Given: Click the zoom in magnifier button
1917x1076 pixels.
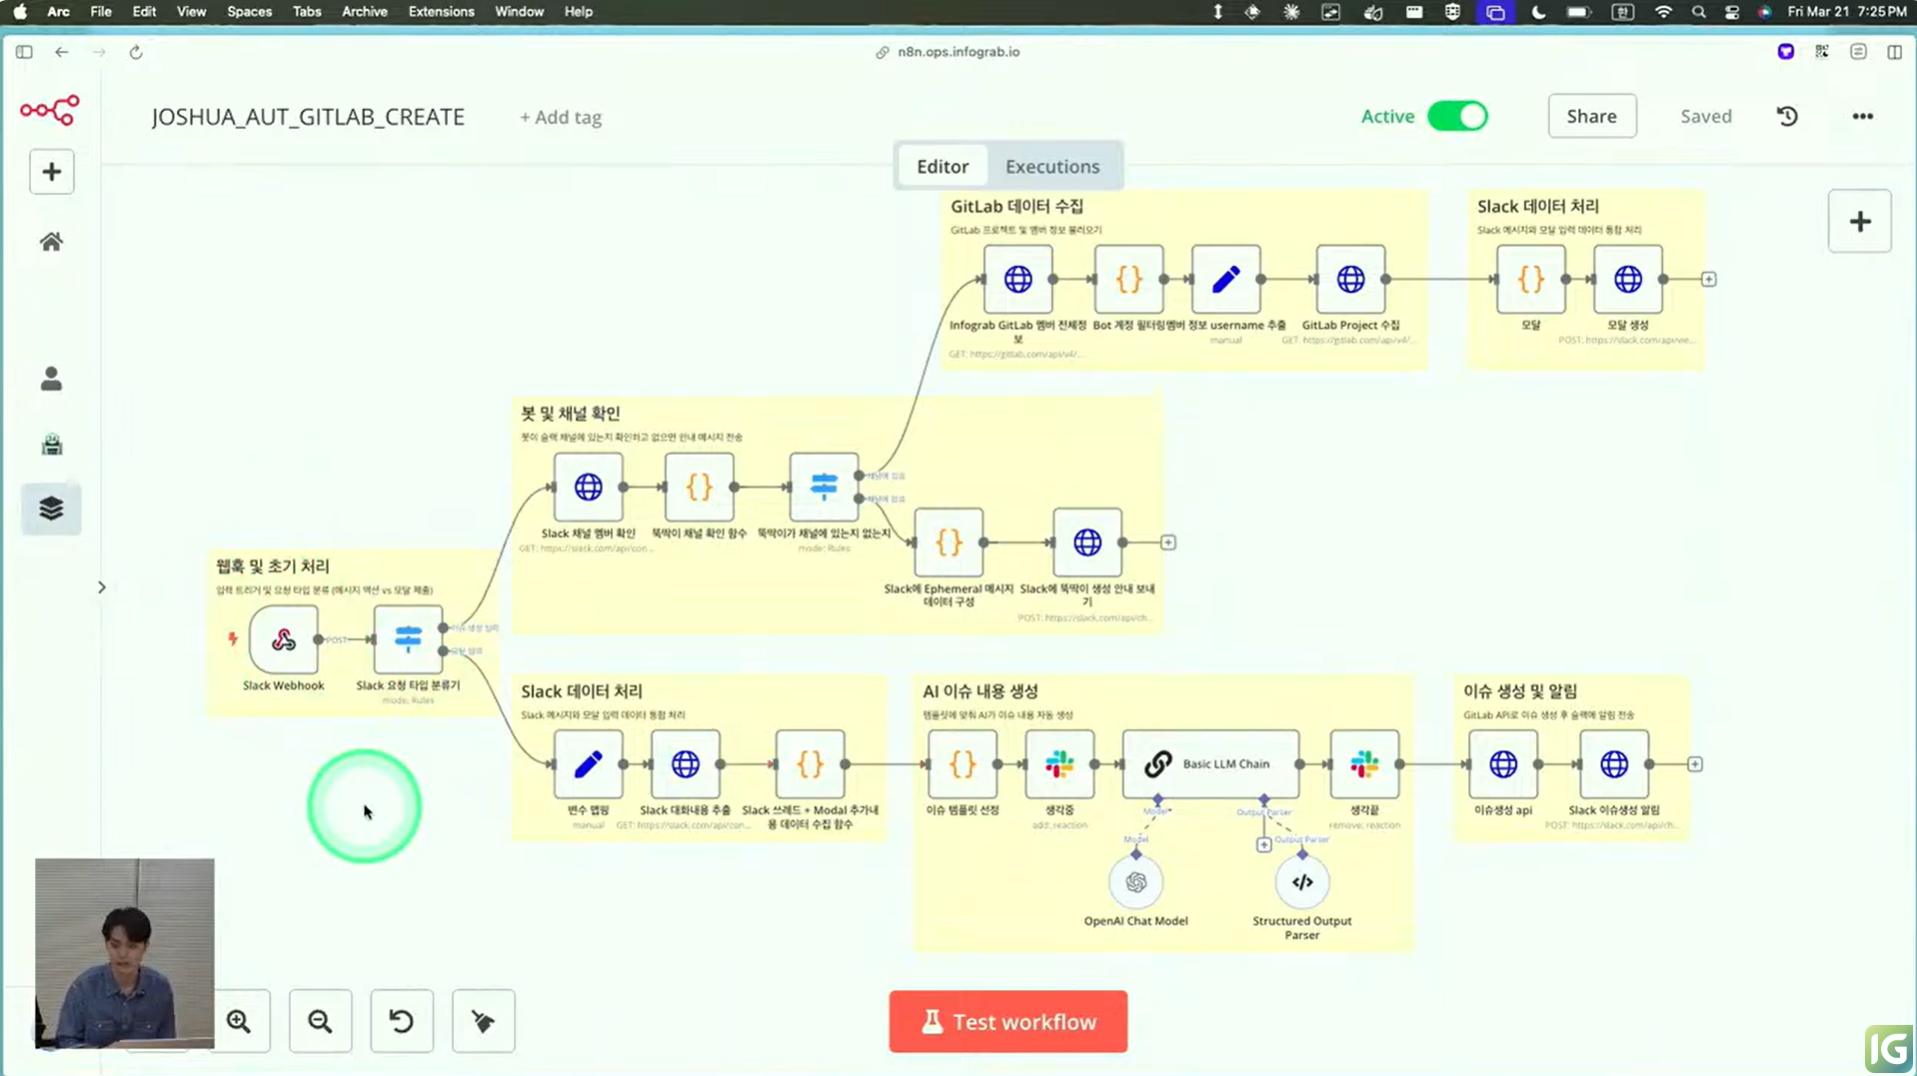Looking at the screenshot, I should click(239, 1021).
